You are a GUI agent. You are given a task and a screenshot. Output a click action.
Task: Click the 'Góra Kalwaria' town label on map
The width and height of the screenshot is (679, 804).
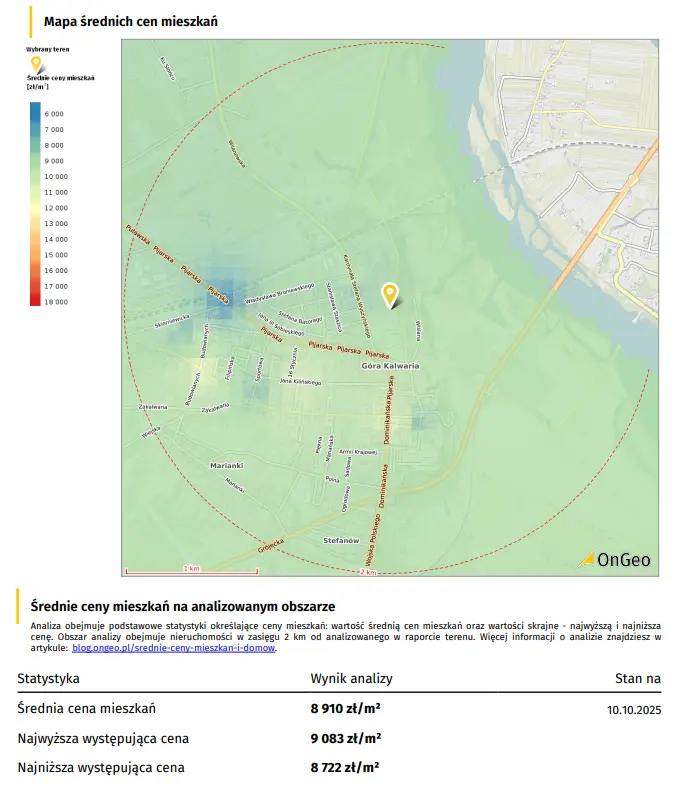(x=390, y=366)
